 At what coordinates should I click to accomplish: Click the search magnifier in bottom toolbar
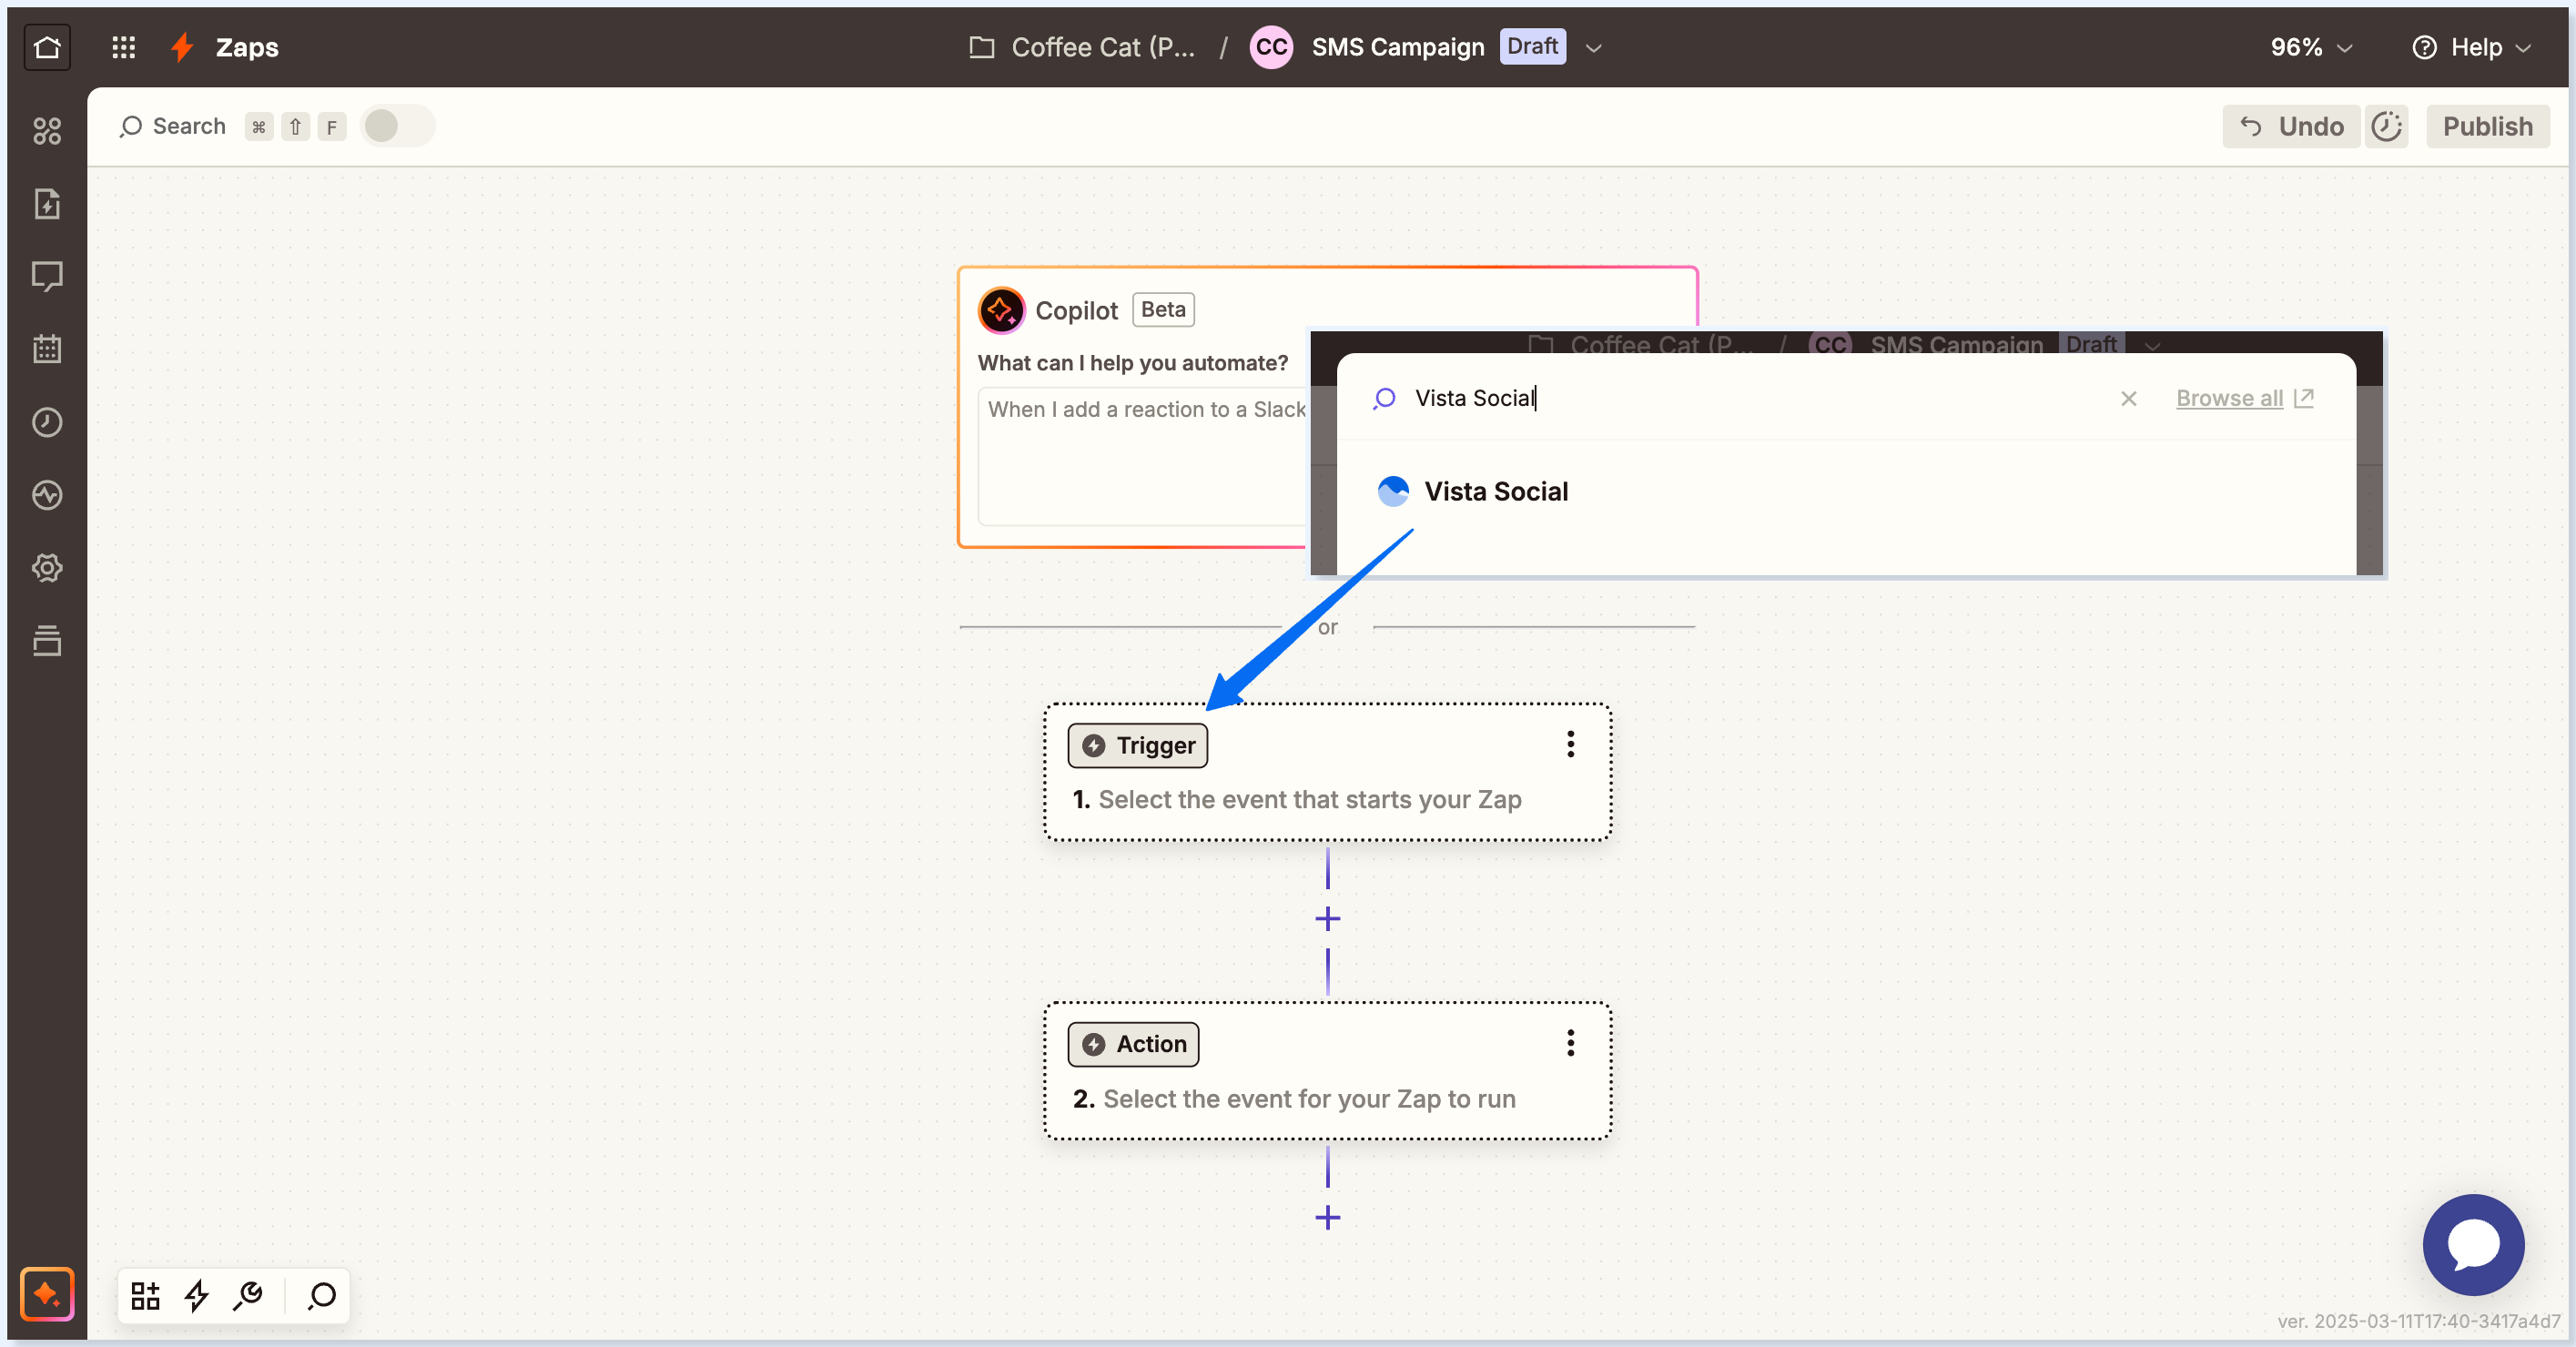[322, 1295]
